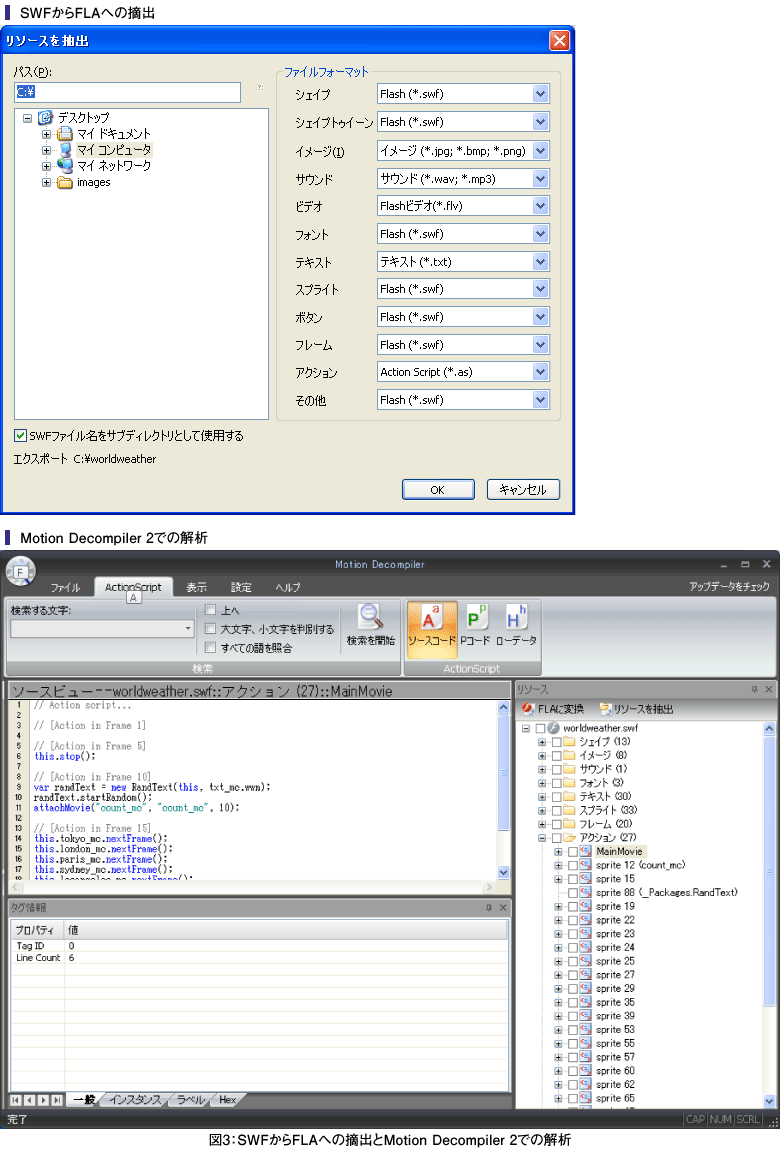Screen dimensions: 780x1150
Task: Open the ActionScript ribbon tab
Action: 133,587
